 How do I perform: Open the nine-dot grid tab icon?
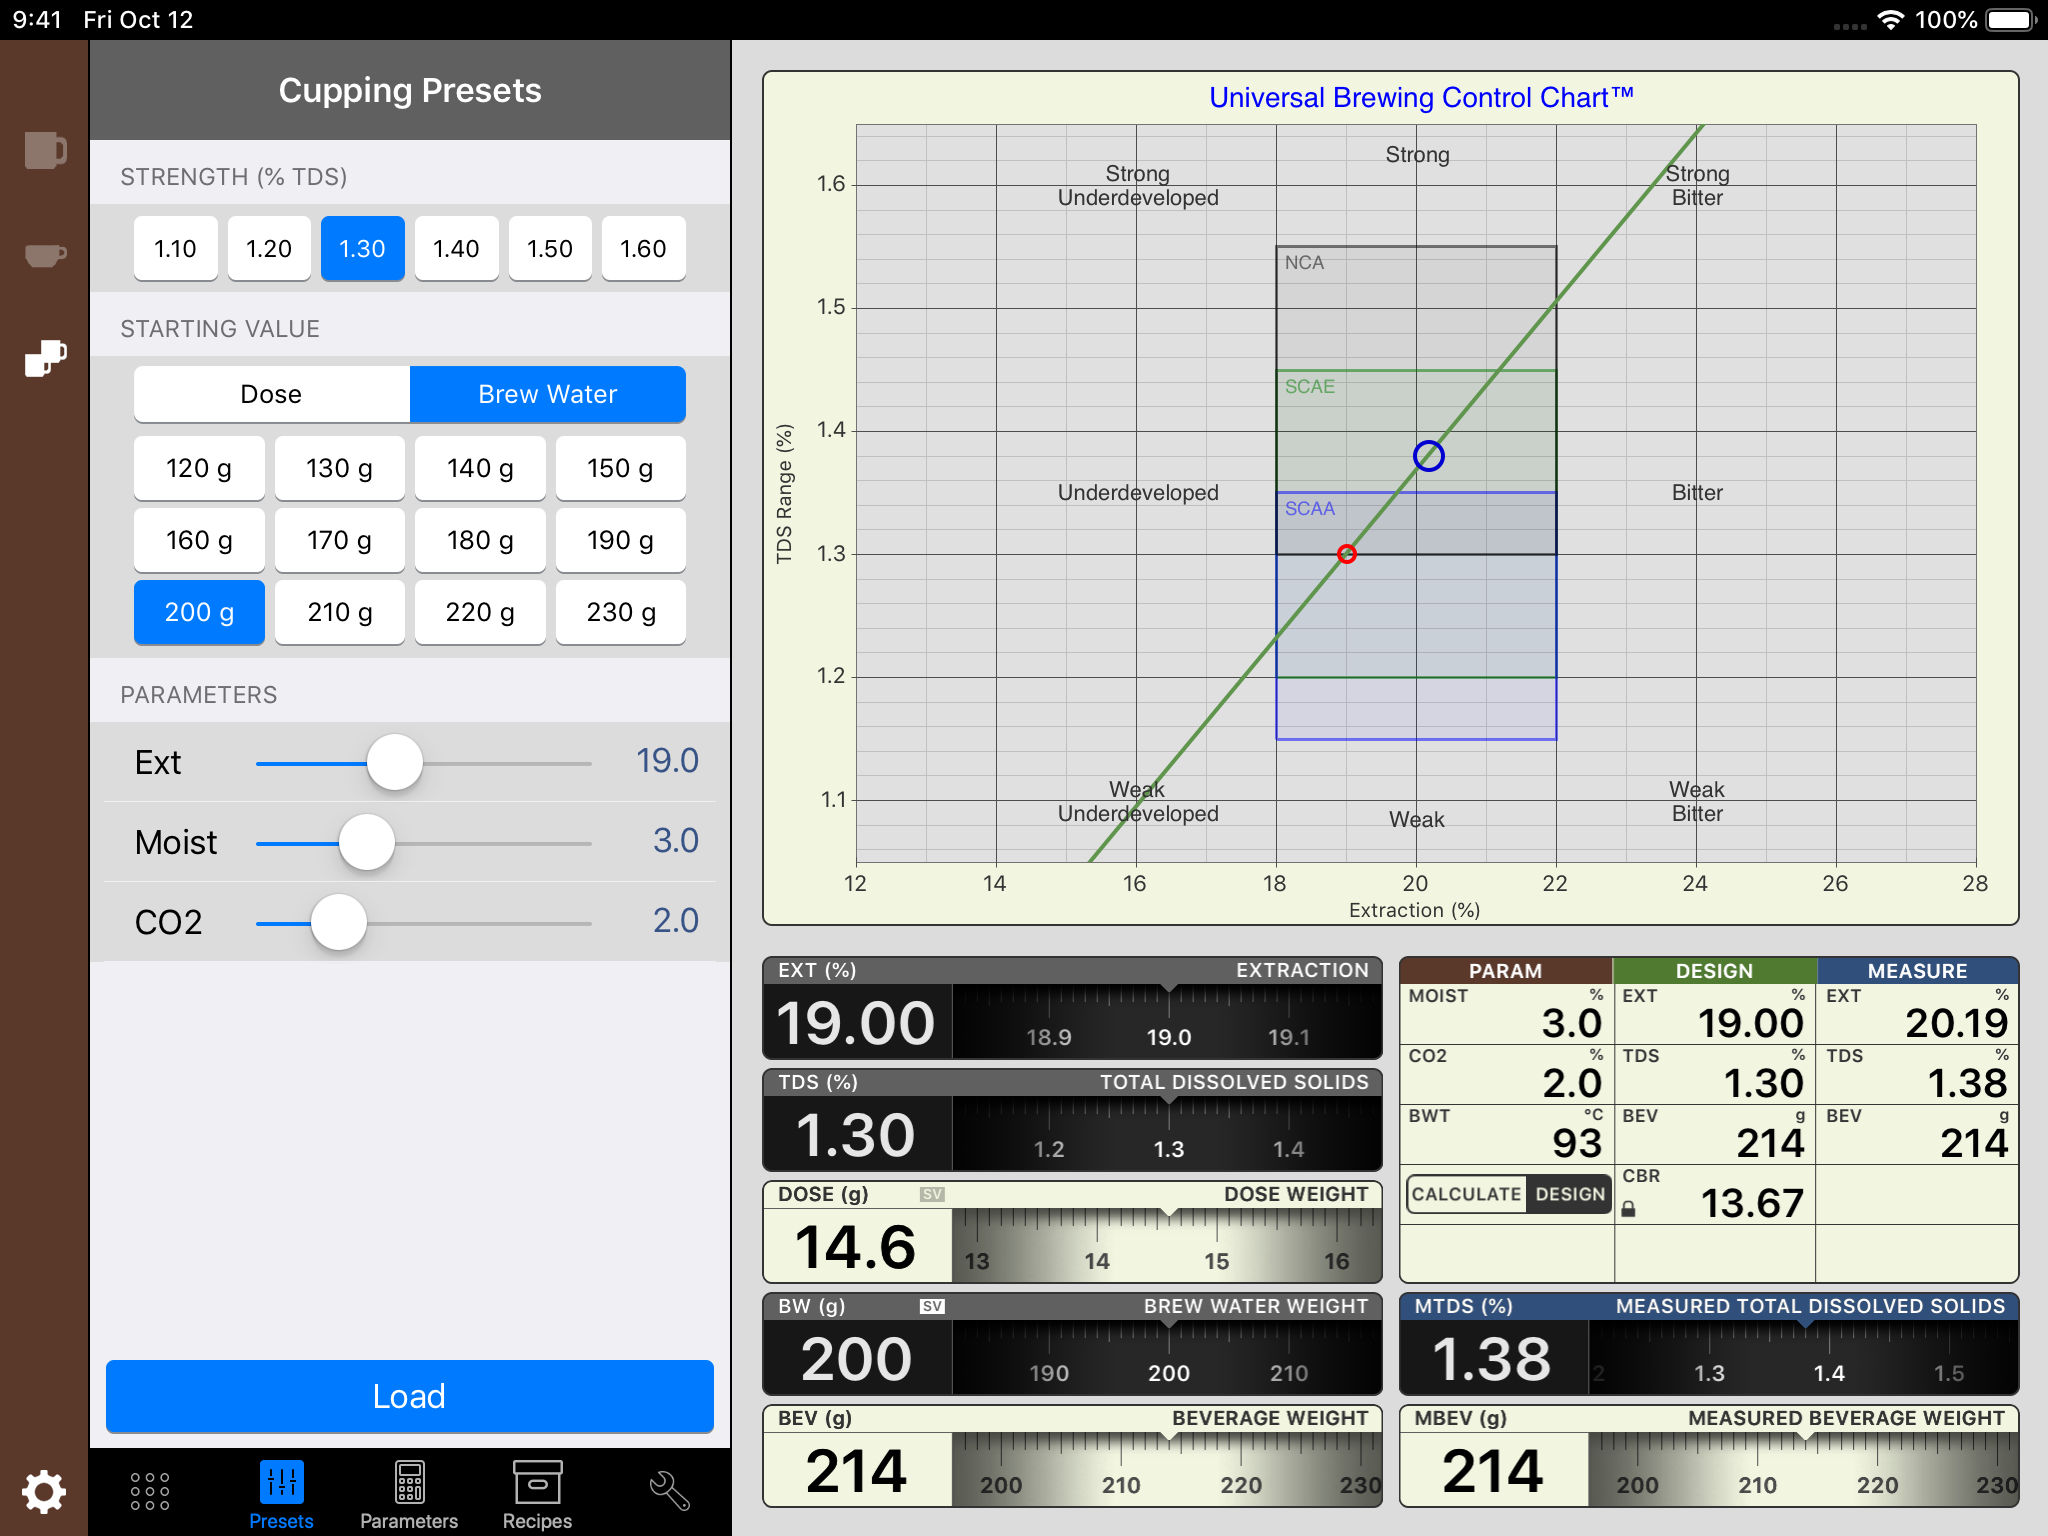150,1490
